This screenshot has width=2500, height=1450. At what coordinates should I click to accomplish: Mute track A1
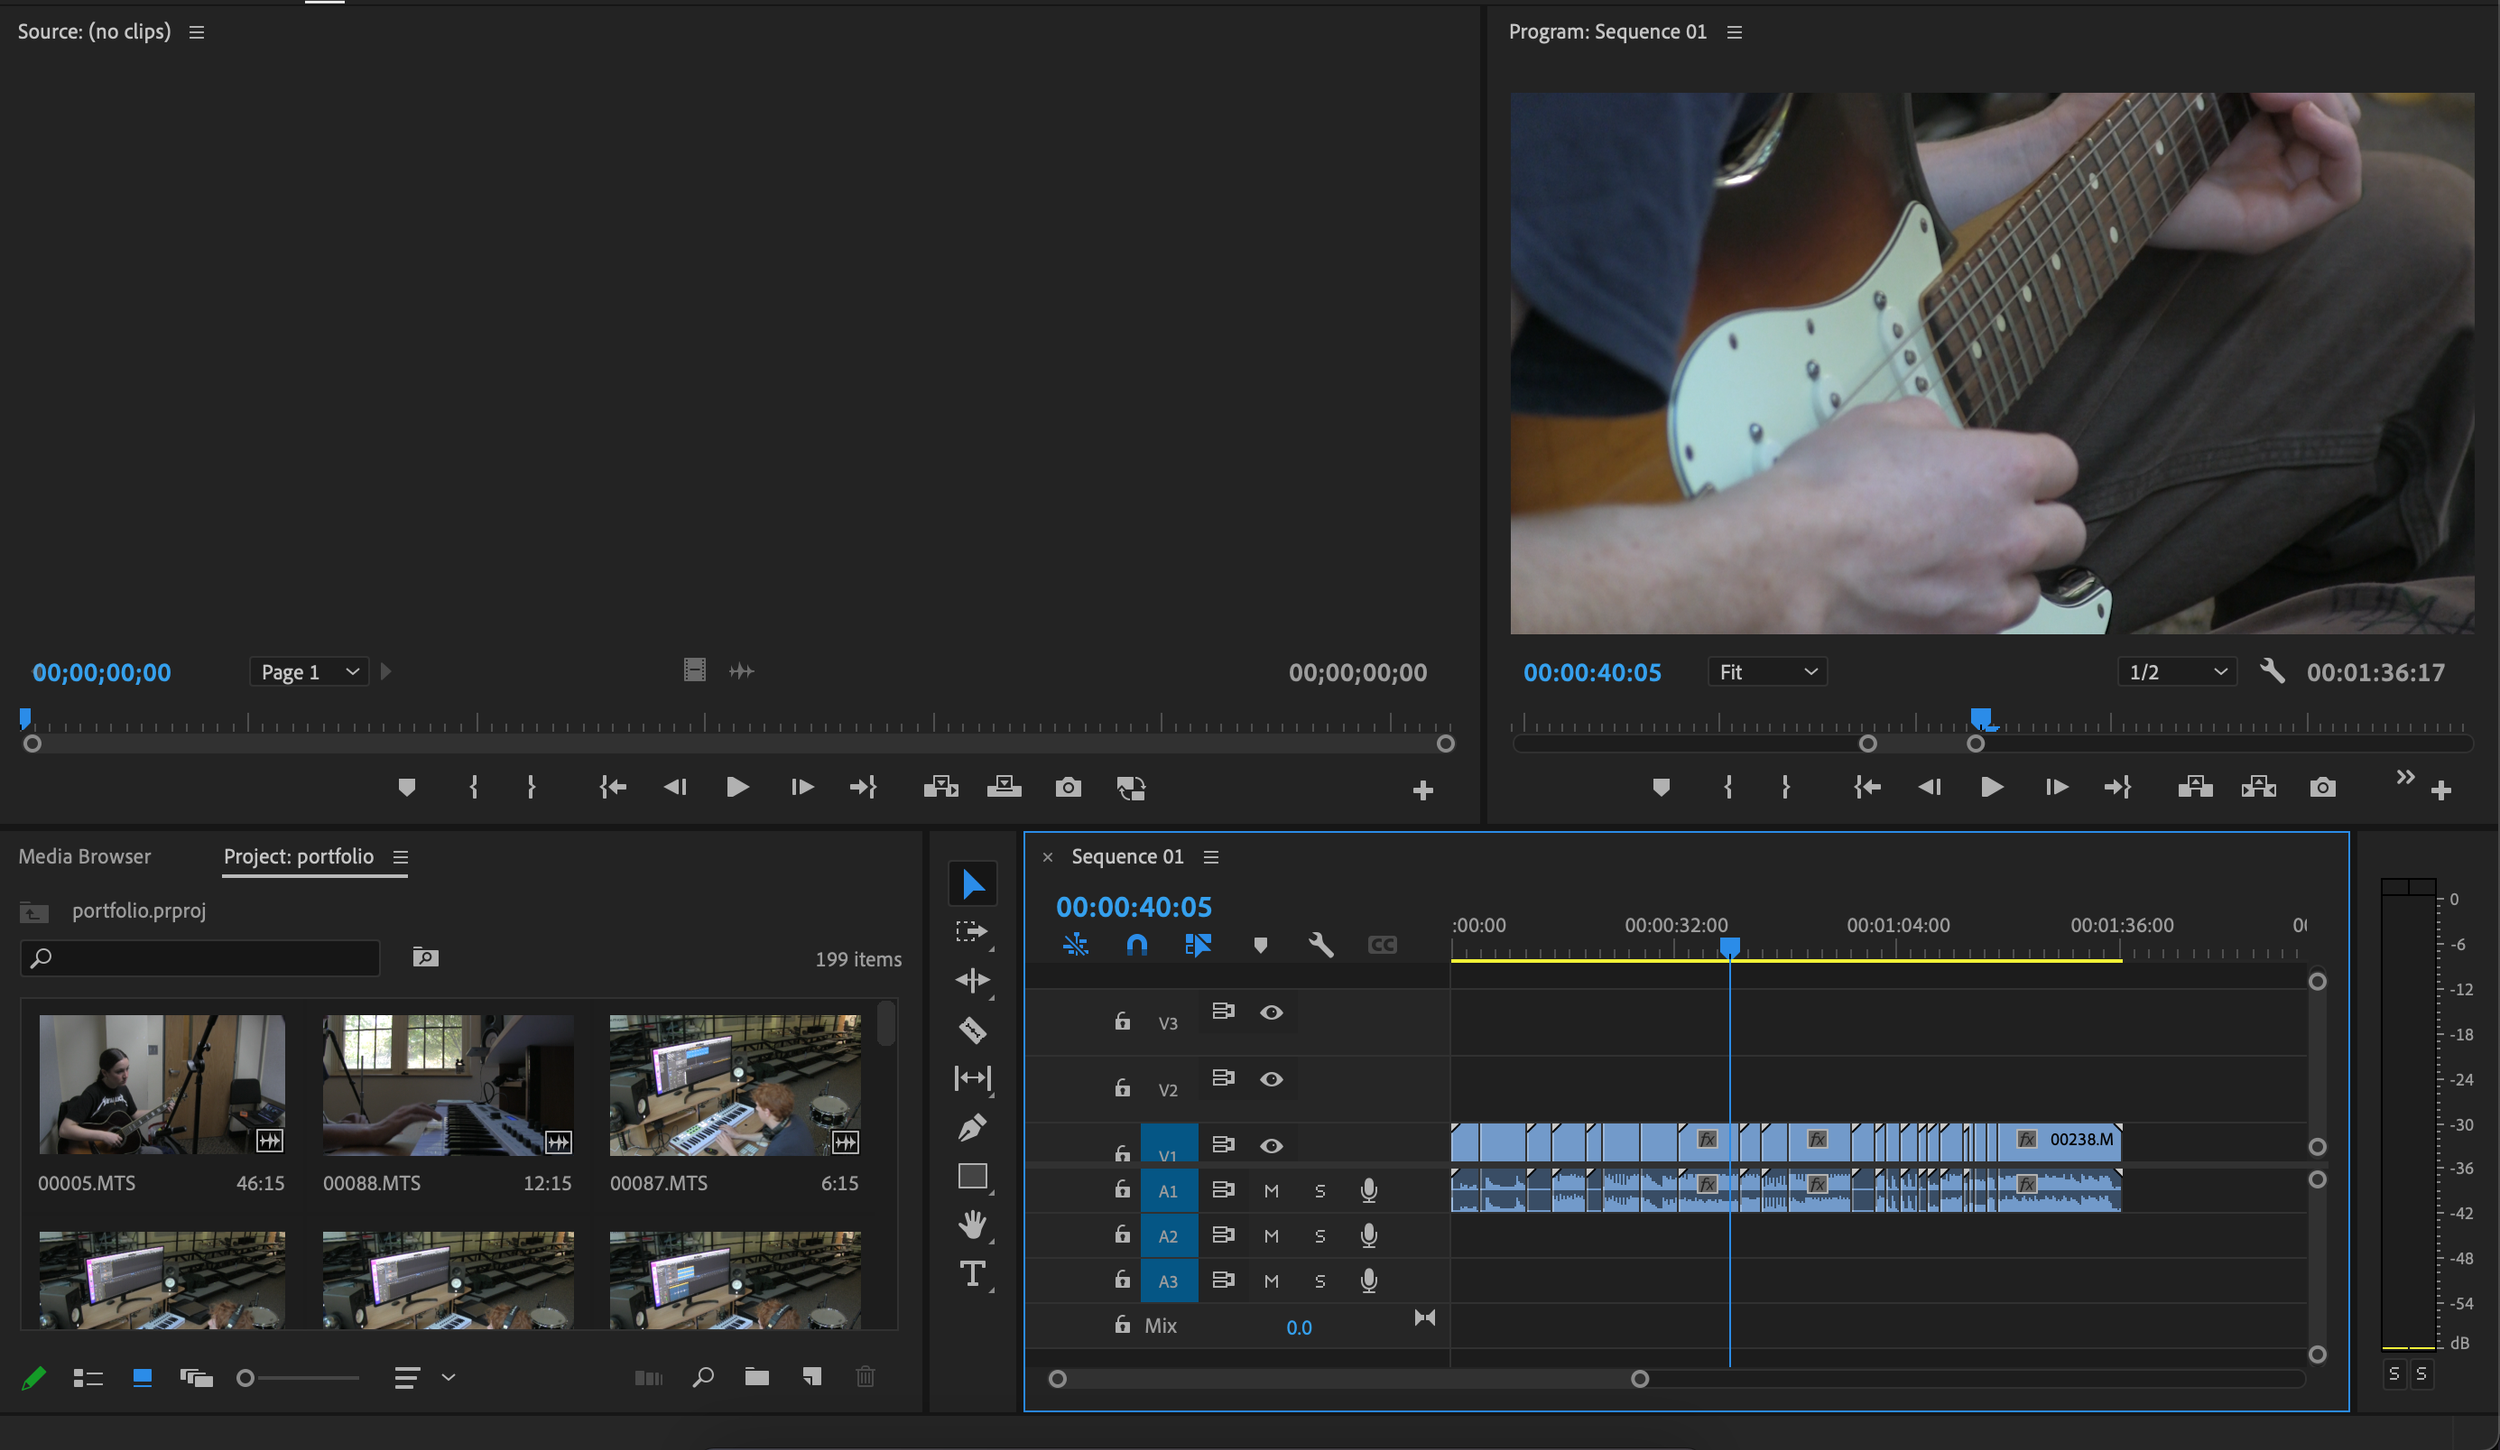click(x=1271, y=1191)
